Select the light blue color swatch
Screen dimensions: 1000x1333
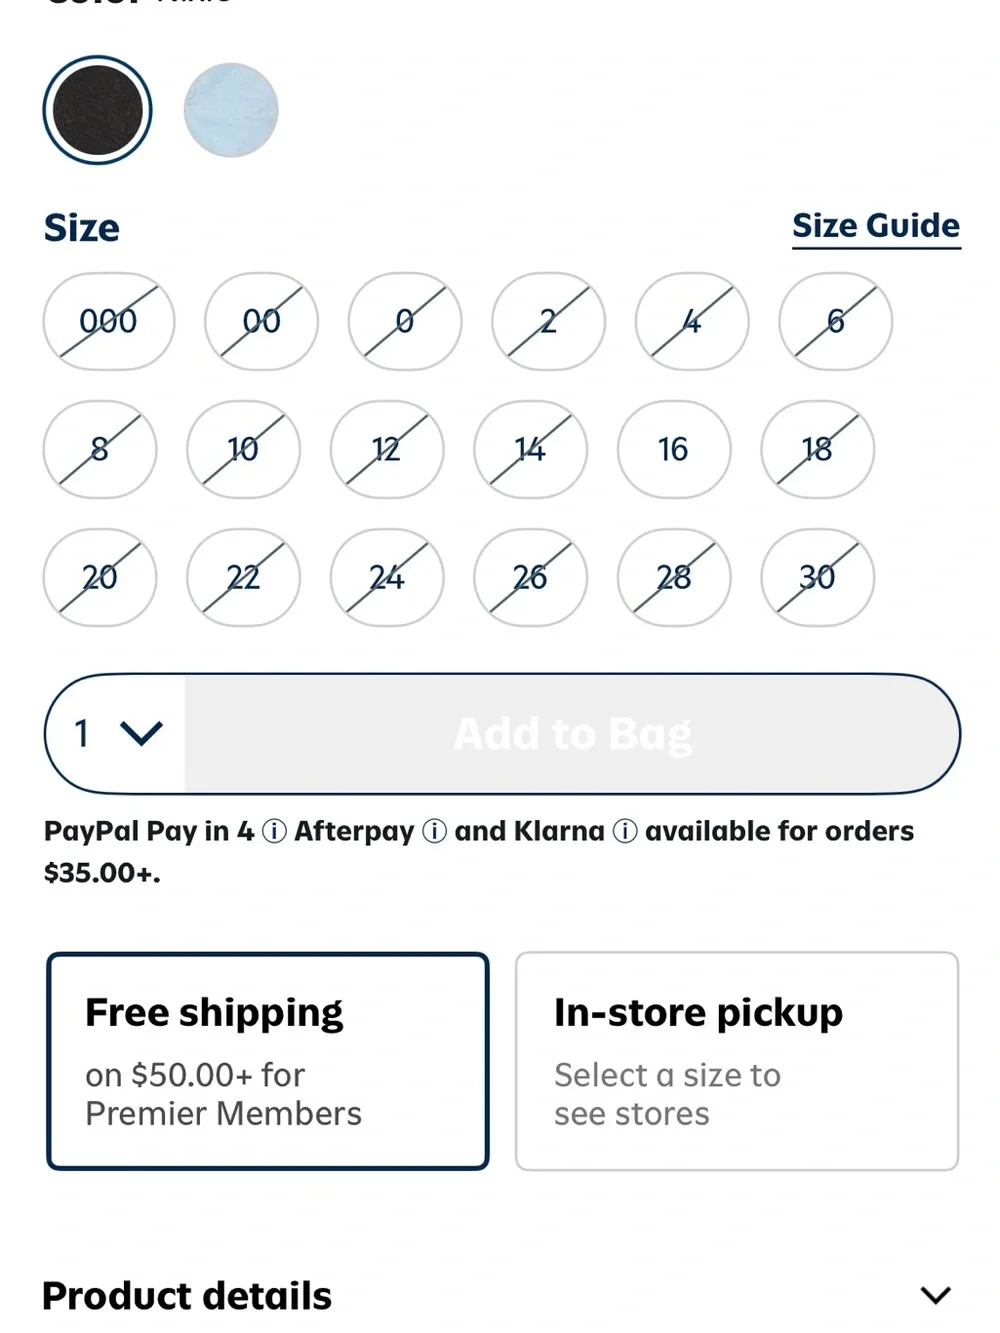[x=231, y=110]
